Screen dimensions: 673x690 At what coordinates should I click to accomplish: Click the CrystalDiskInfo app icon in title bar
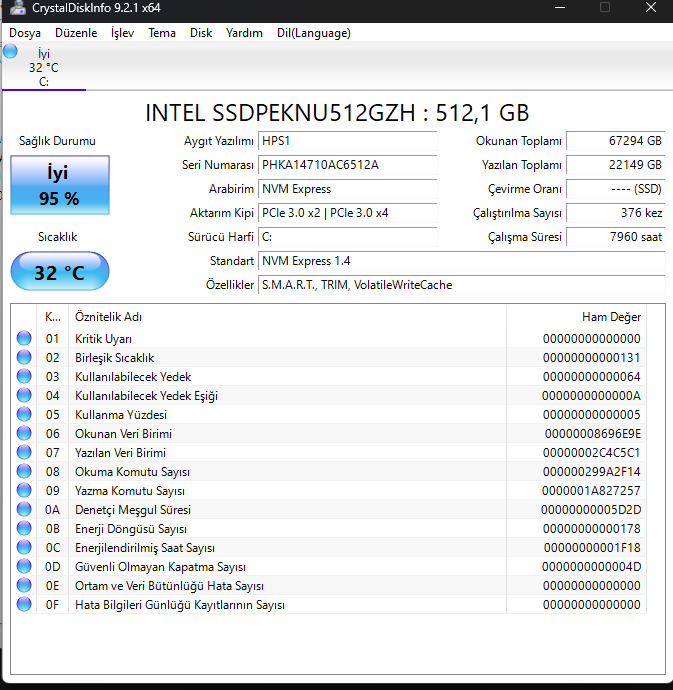(x=15, y=8)
